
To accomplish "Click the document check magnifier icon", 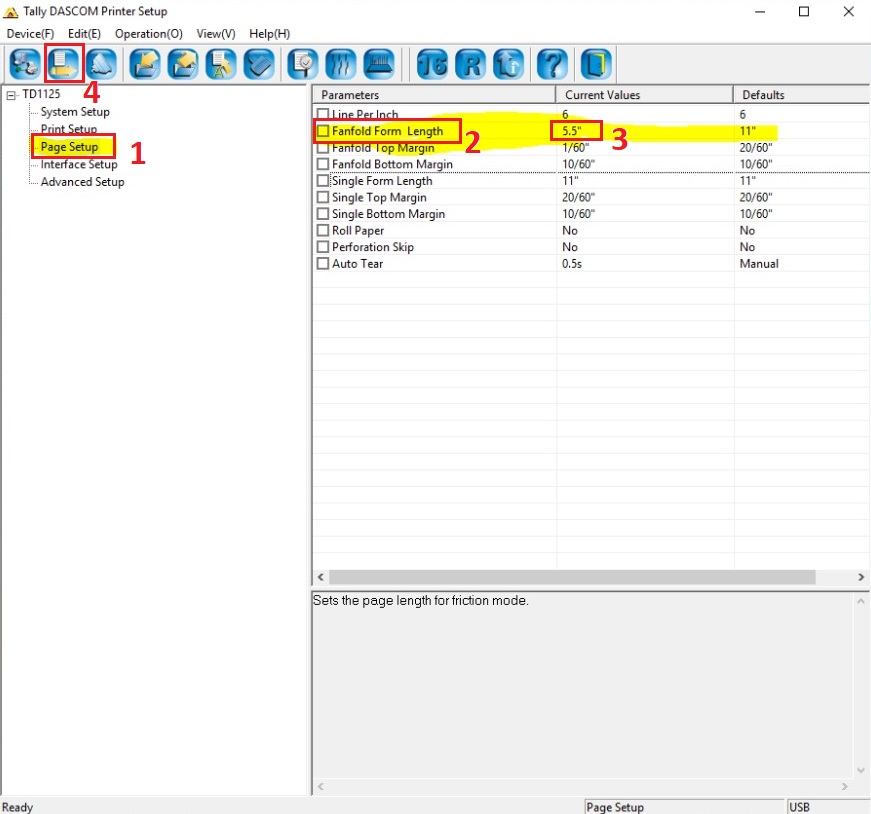I will (x=303, y=64).
